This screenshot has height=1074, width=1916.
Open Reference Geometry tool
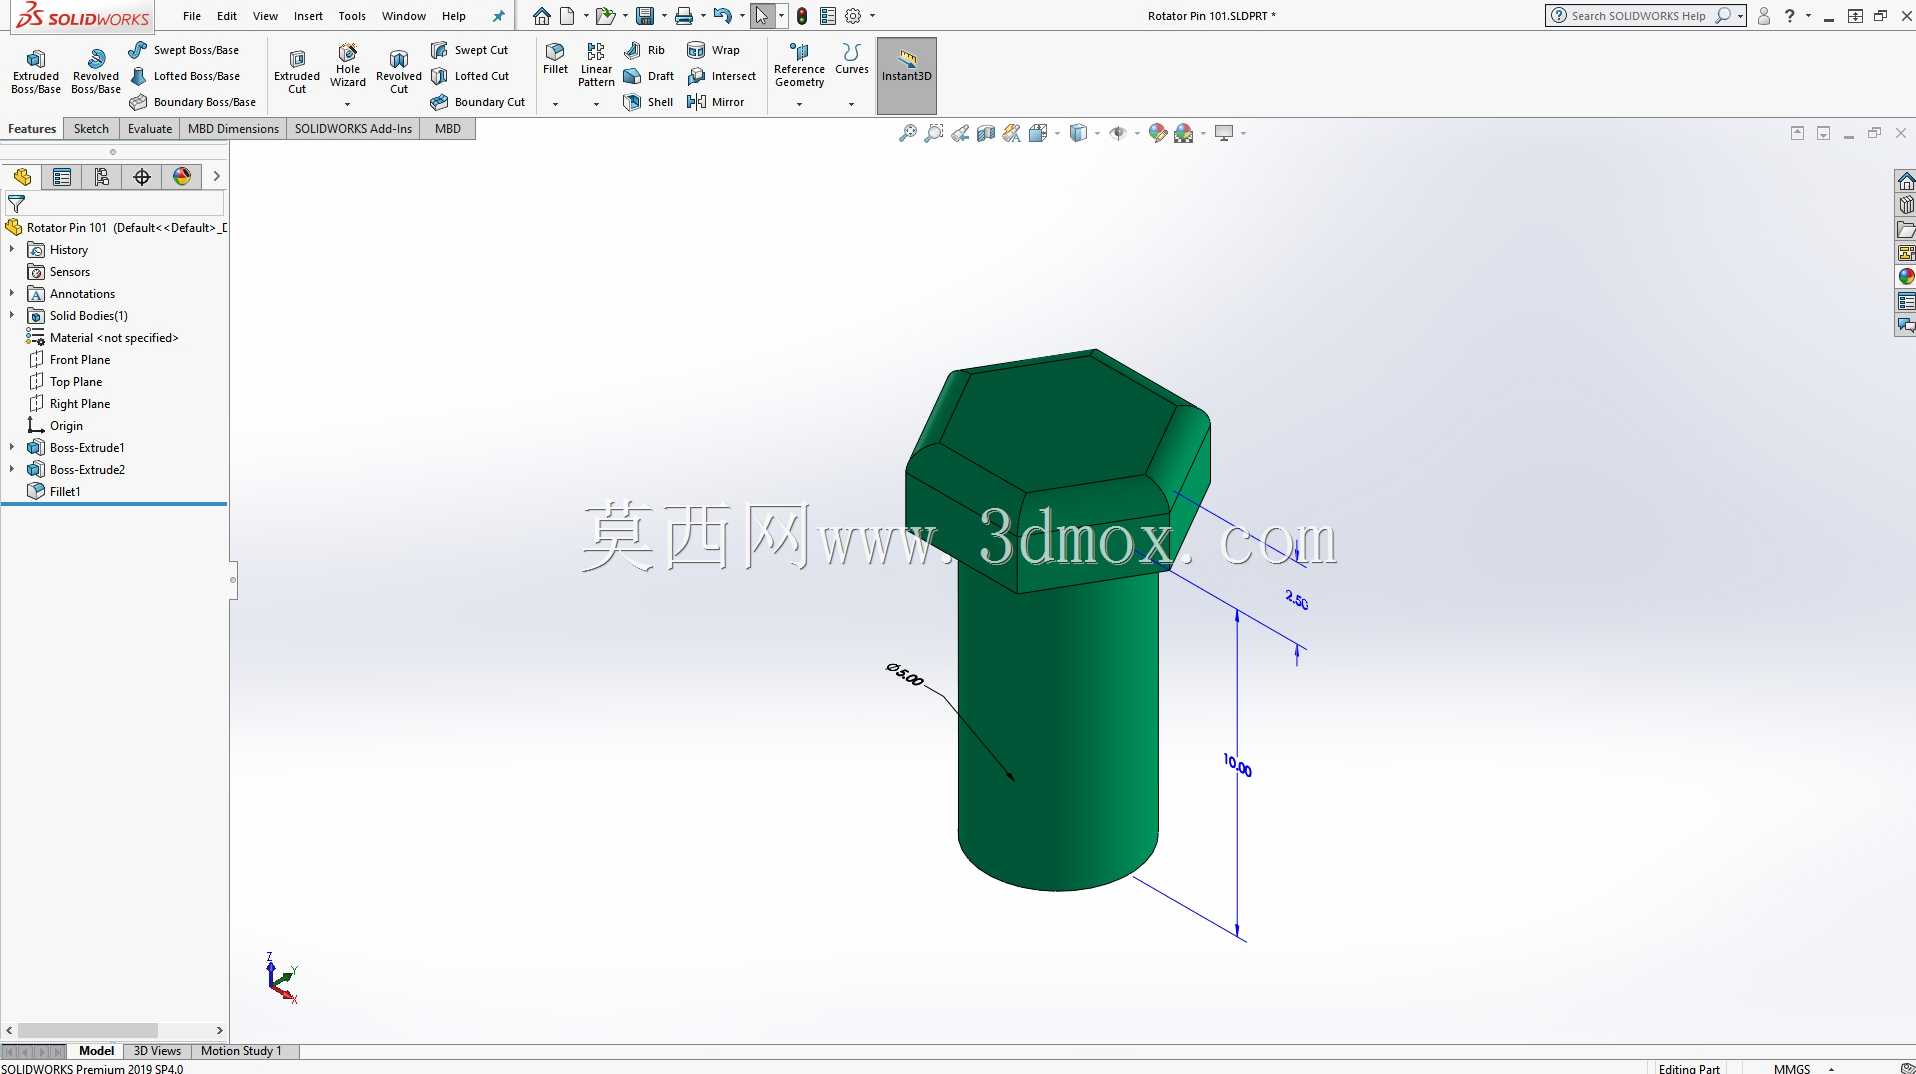799,66
